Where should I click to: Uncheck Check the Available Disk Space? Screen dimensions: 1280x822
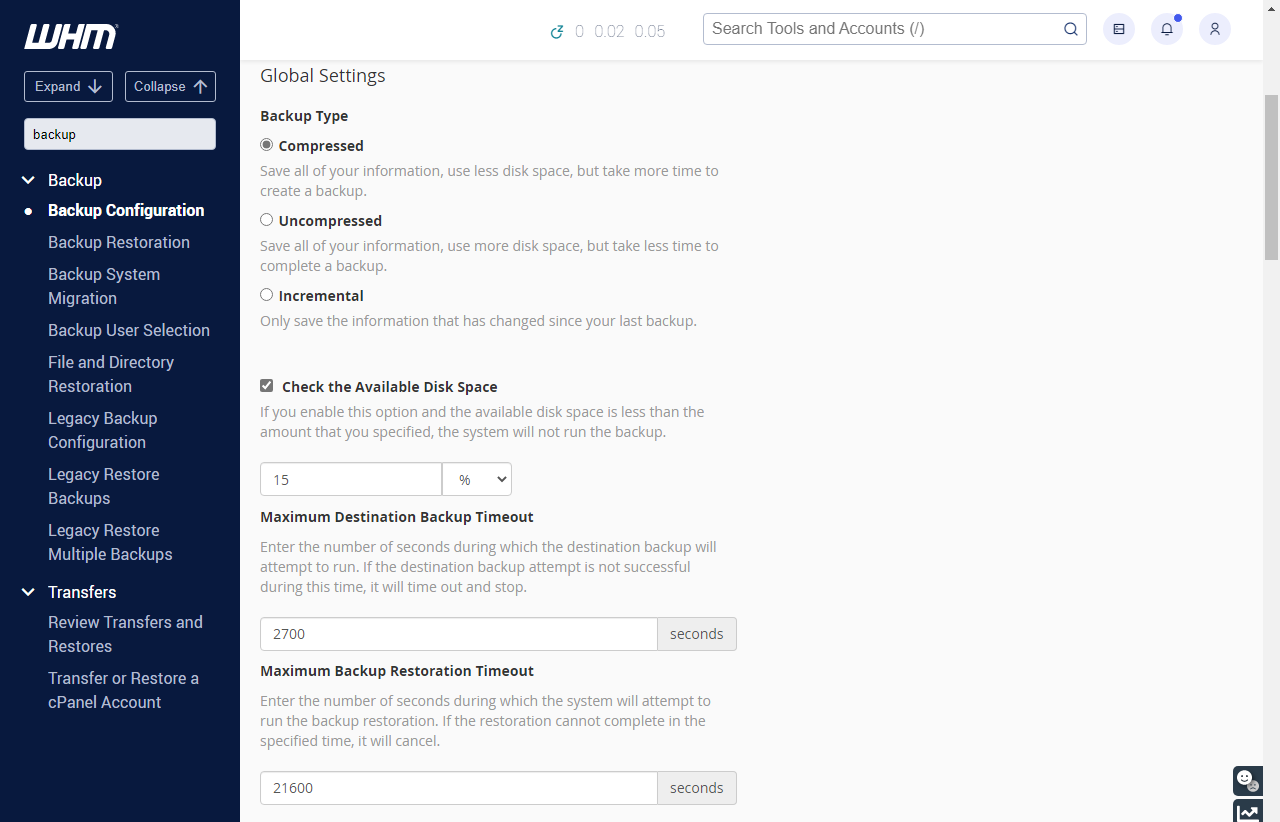click(266, 385)
